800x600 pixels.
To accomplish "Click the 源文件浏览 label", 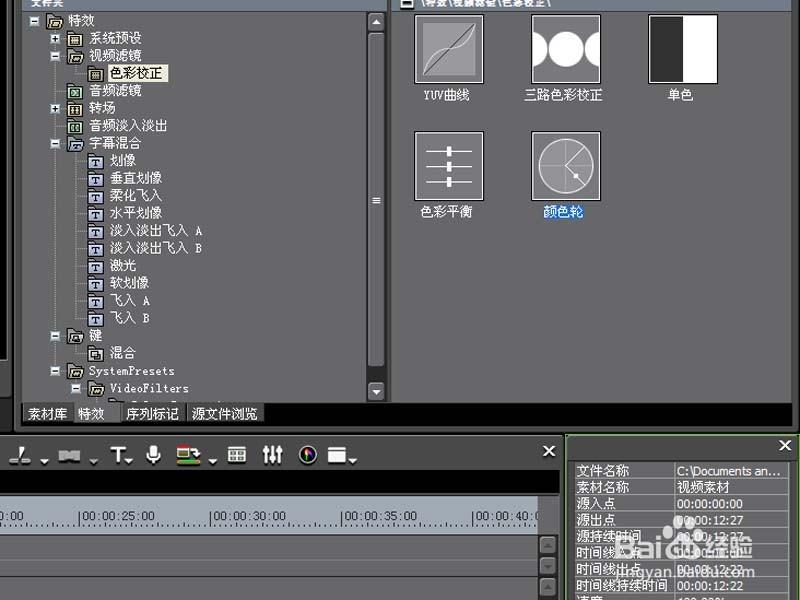I will (224, 413).
